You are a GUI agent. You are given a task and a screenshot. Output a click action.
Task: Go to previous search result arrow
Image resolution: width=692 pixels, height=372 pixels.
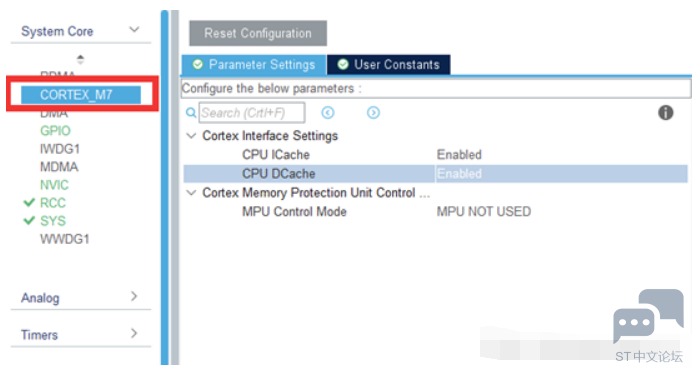327,113
